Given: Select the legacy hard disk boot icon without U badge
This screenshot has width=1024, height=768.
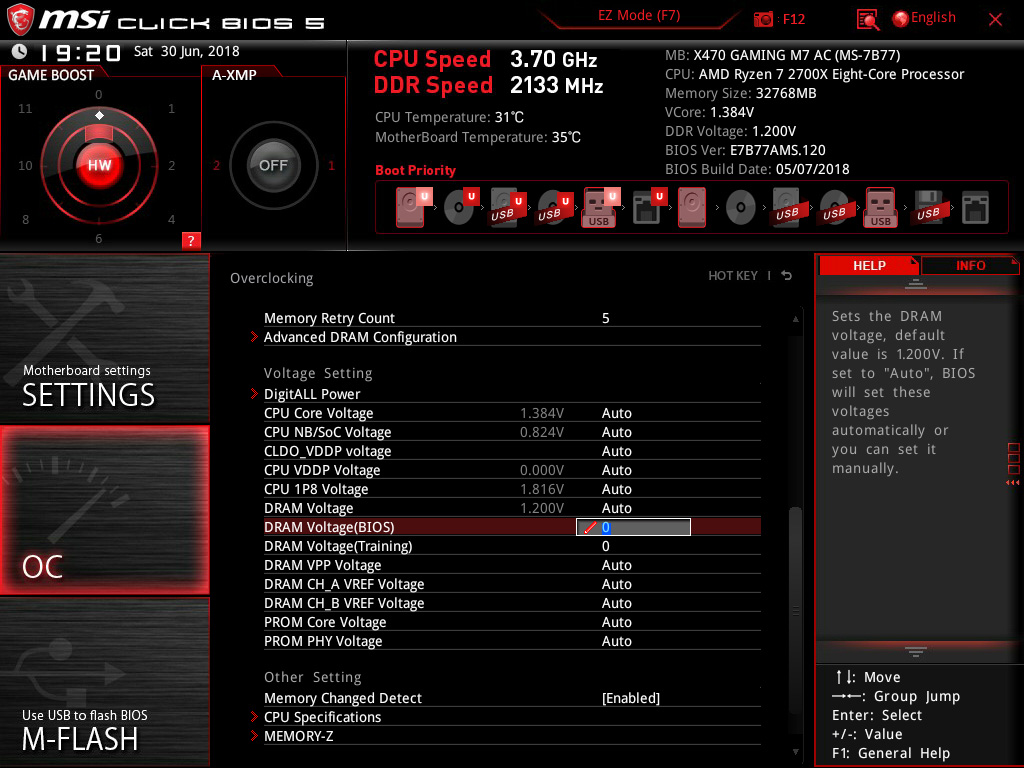Looking at the screenshot, I should 692,207.
